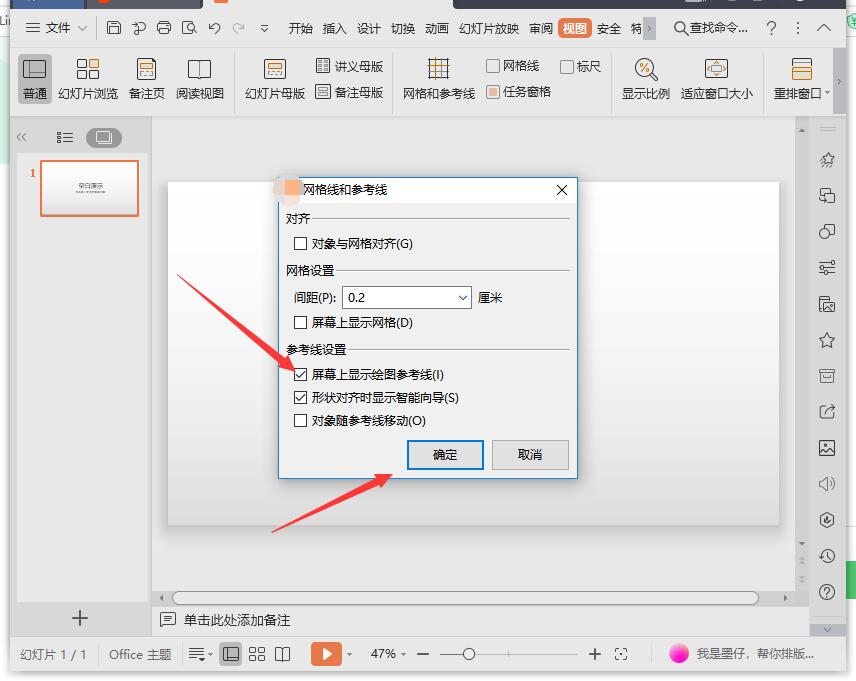The image size is (856, 681).
Task: Open the picture icon in right sidebar
Action: tap(827, 448)
